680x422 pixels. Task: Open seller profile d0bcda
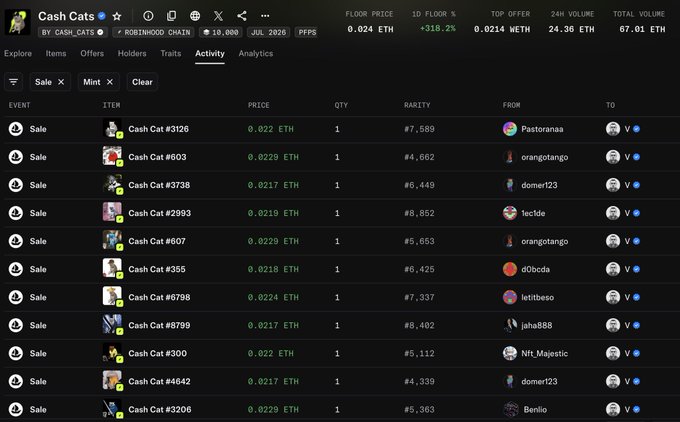535,269
